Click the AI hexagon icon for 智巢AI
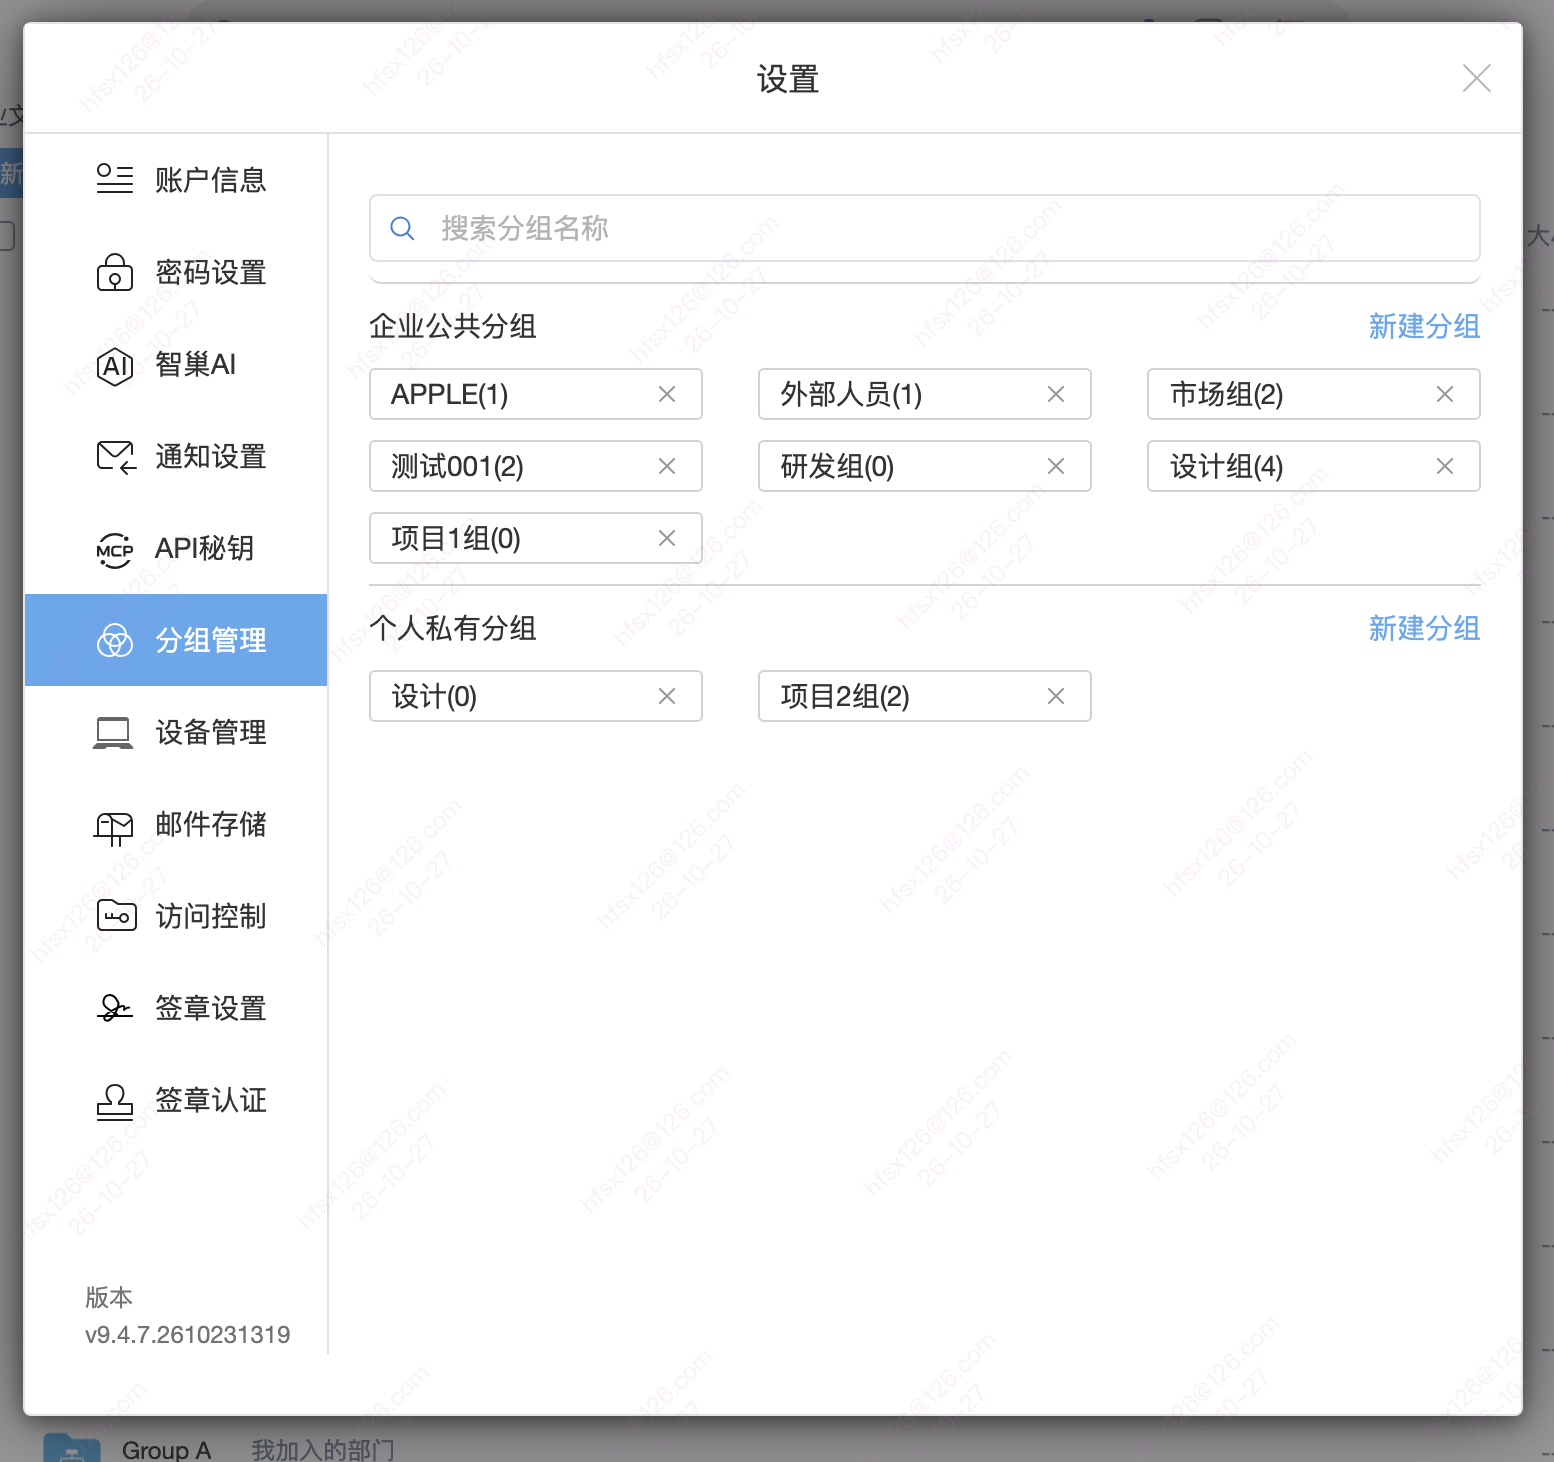The image size is (1554, 1462). pos(114,365)
